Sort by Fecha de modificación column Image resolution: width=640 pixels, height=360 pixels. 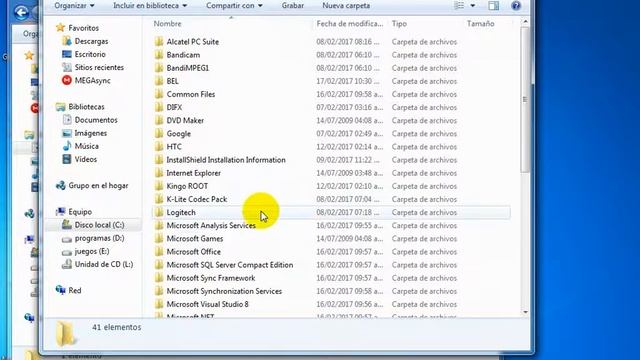click(350, 24)
